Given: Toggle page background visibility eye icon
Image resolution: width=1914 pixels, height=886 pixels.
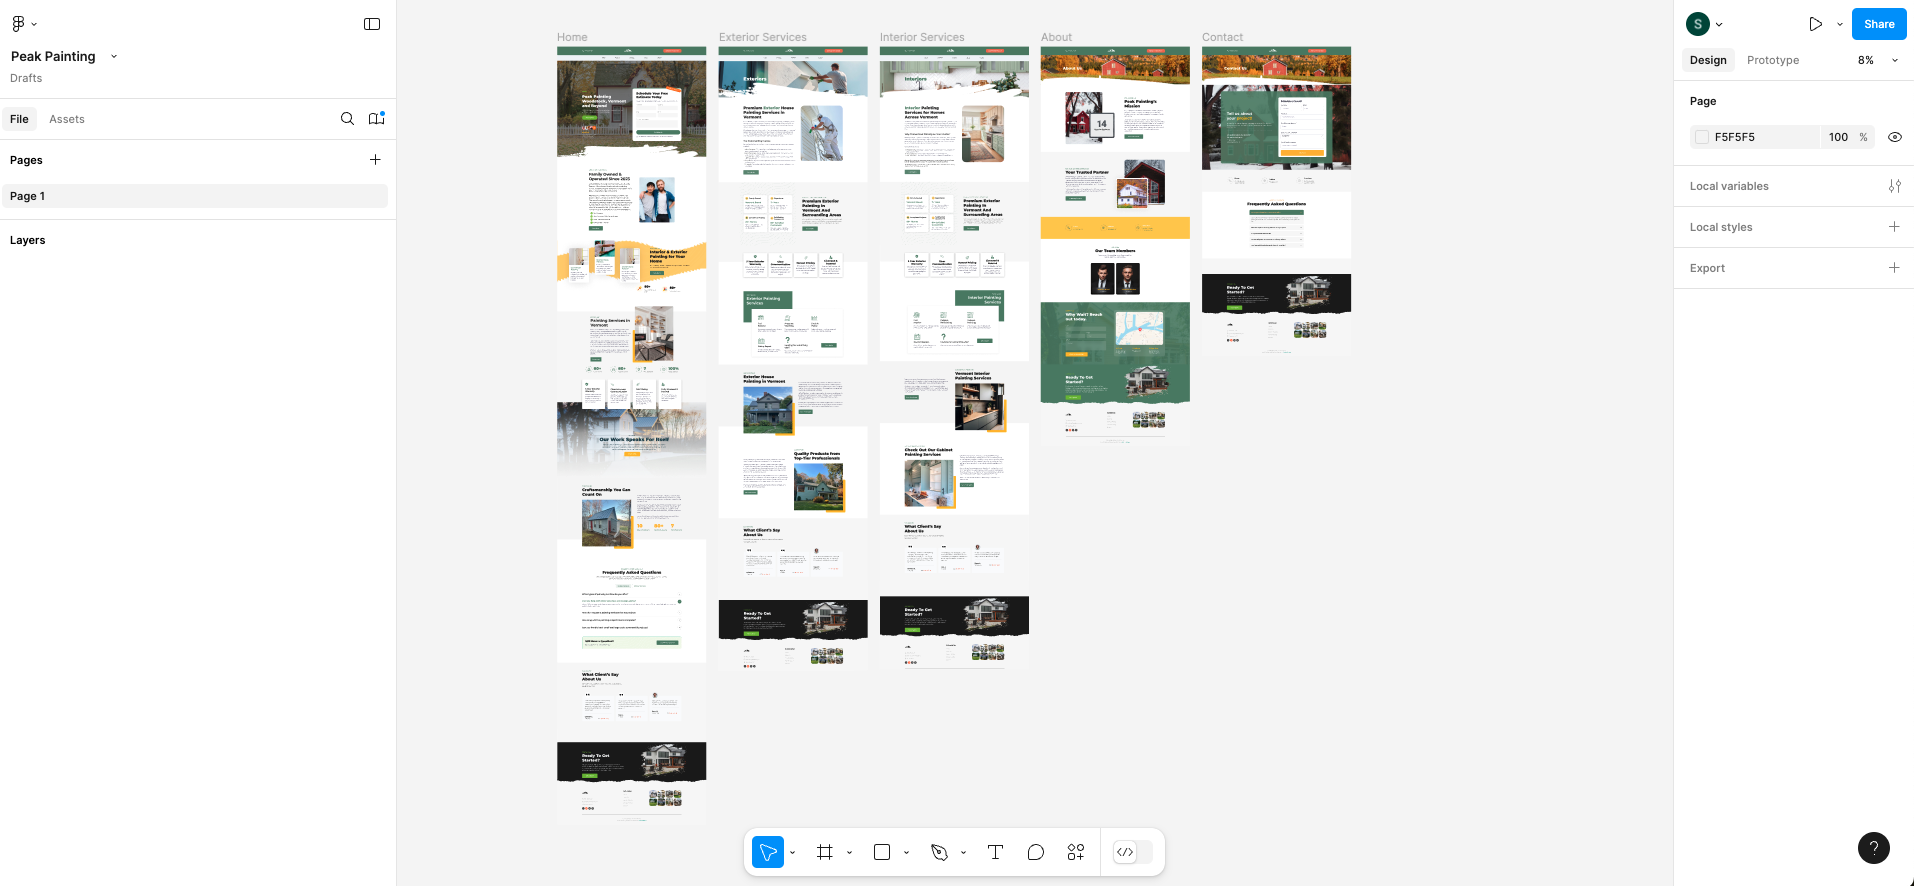Looking at the screenshot, I should click(1894, 137).
